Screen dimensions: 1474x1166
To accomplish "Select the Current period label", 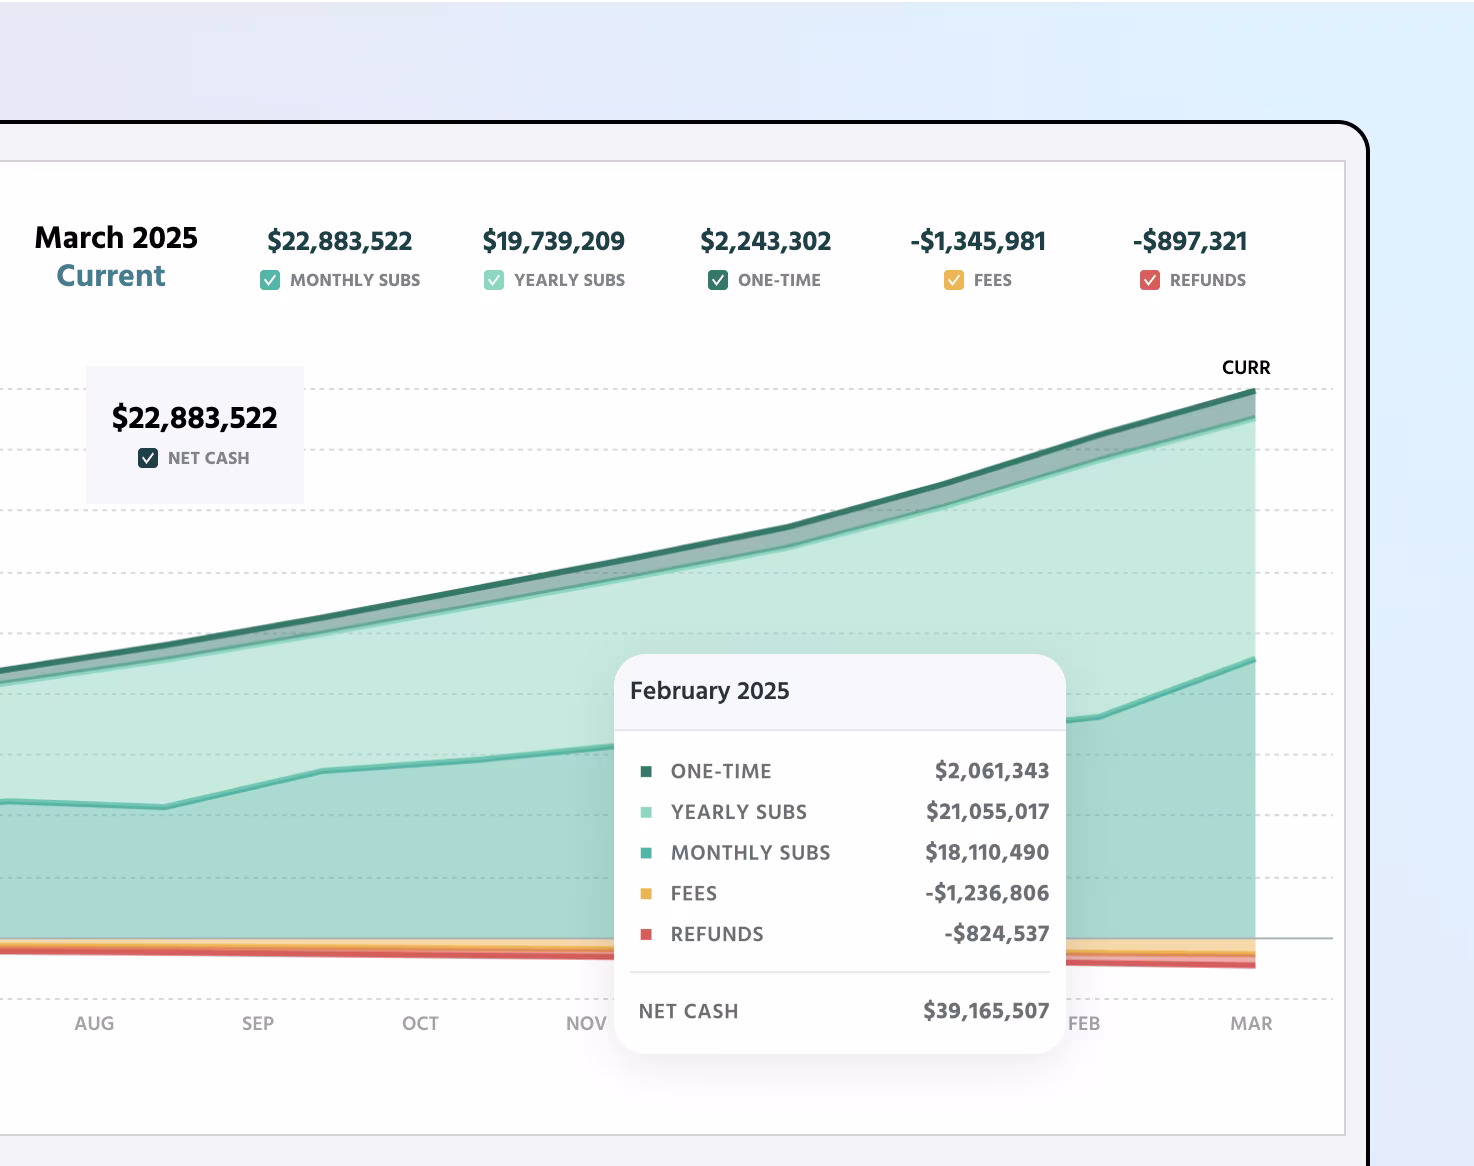I will (x=110, y=276).
